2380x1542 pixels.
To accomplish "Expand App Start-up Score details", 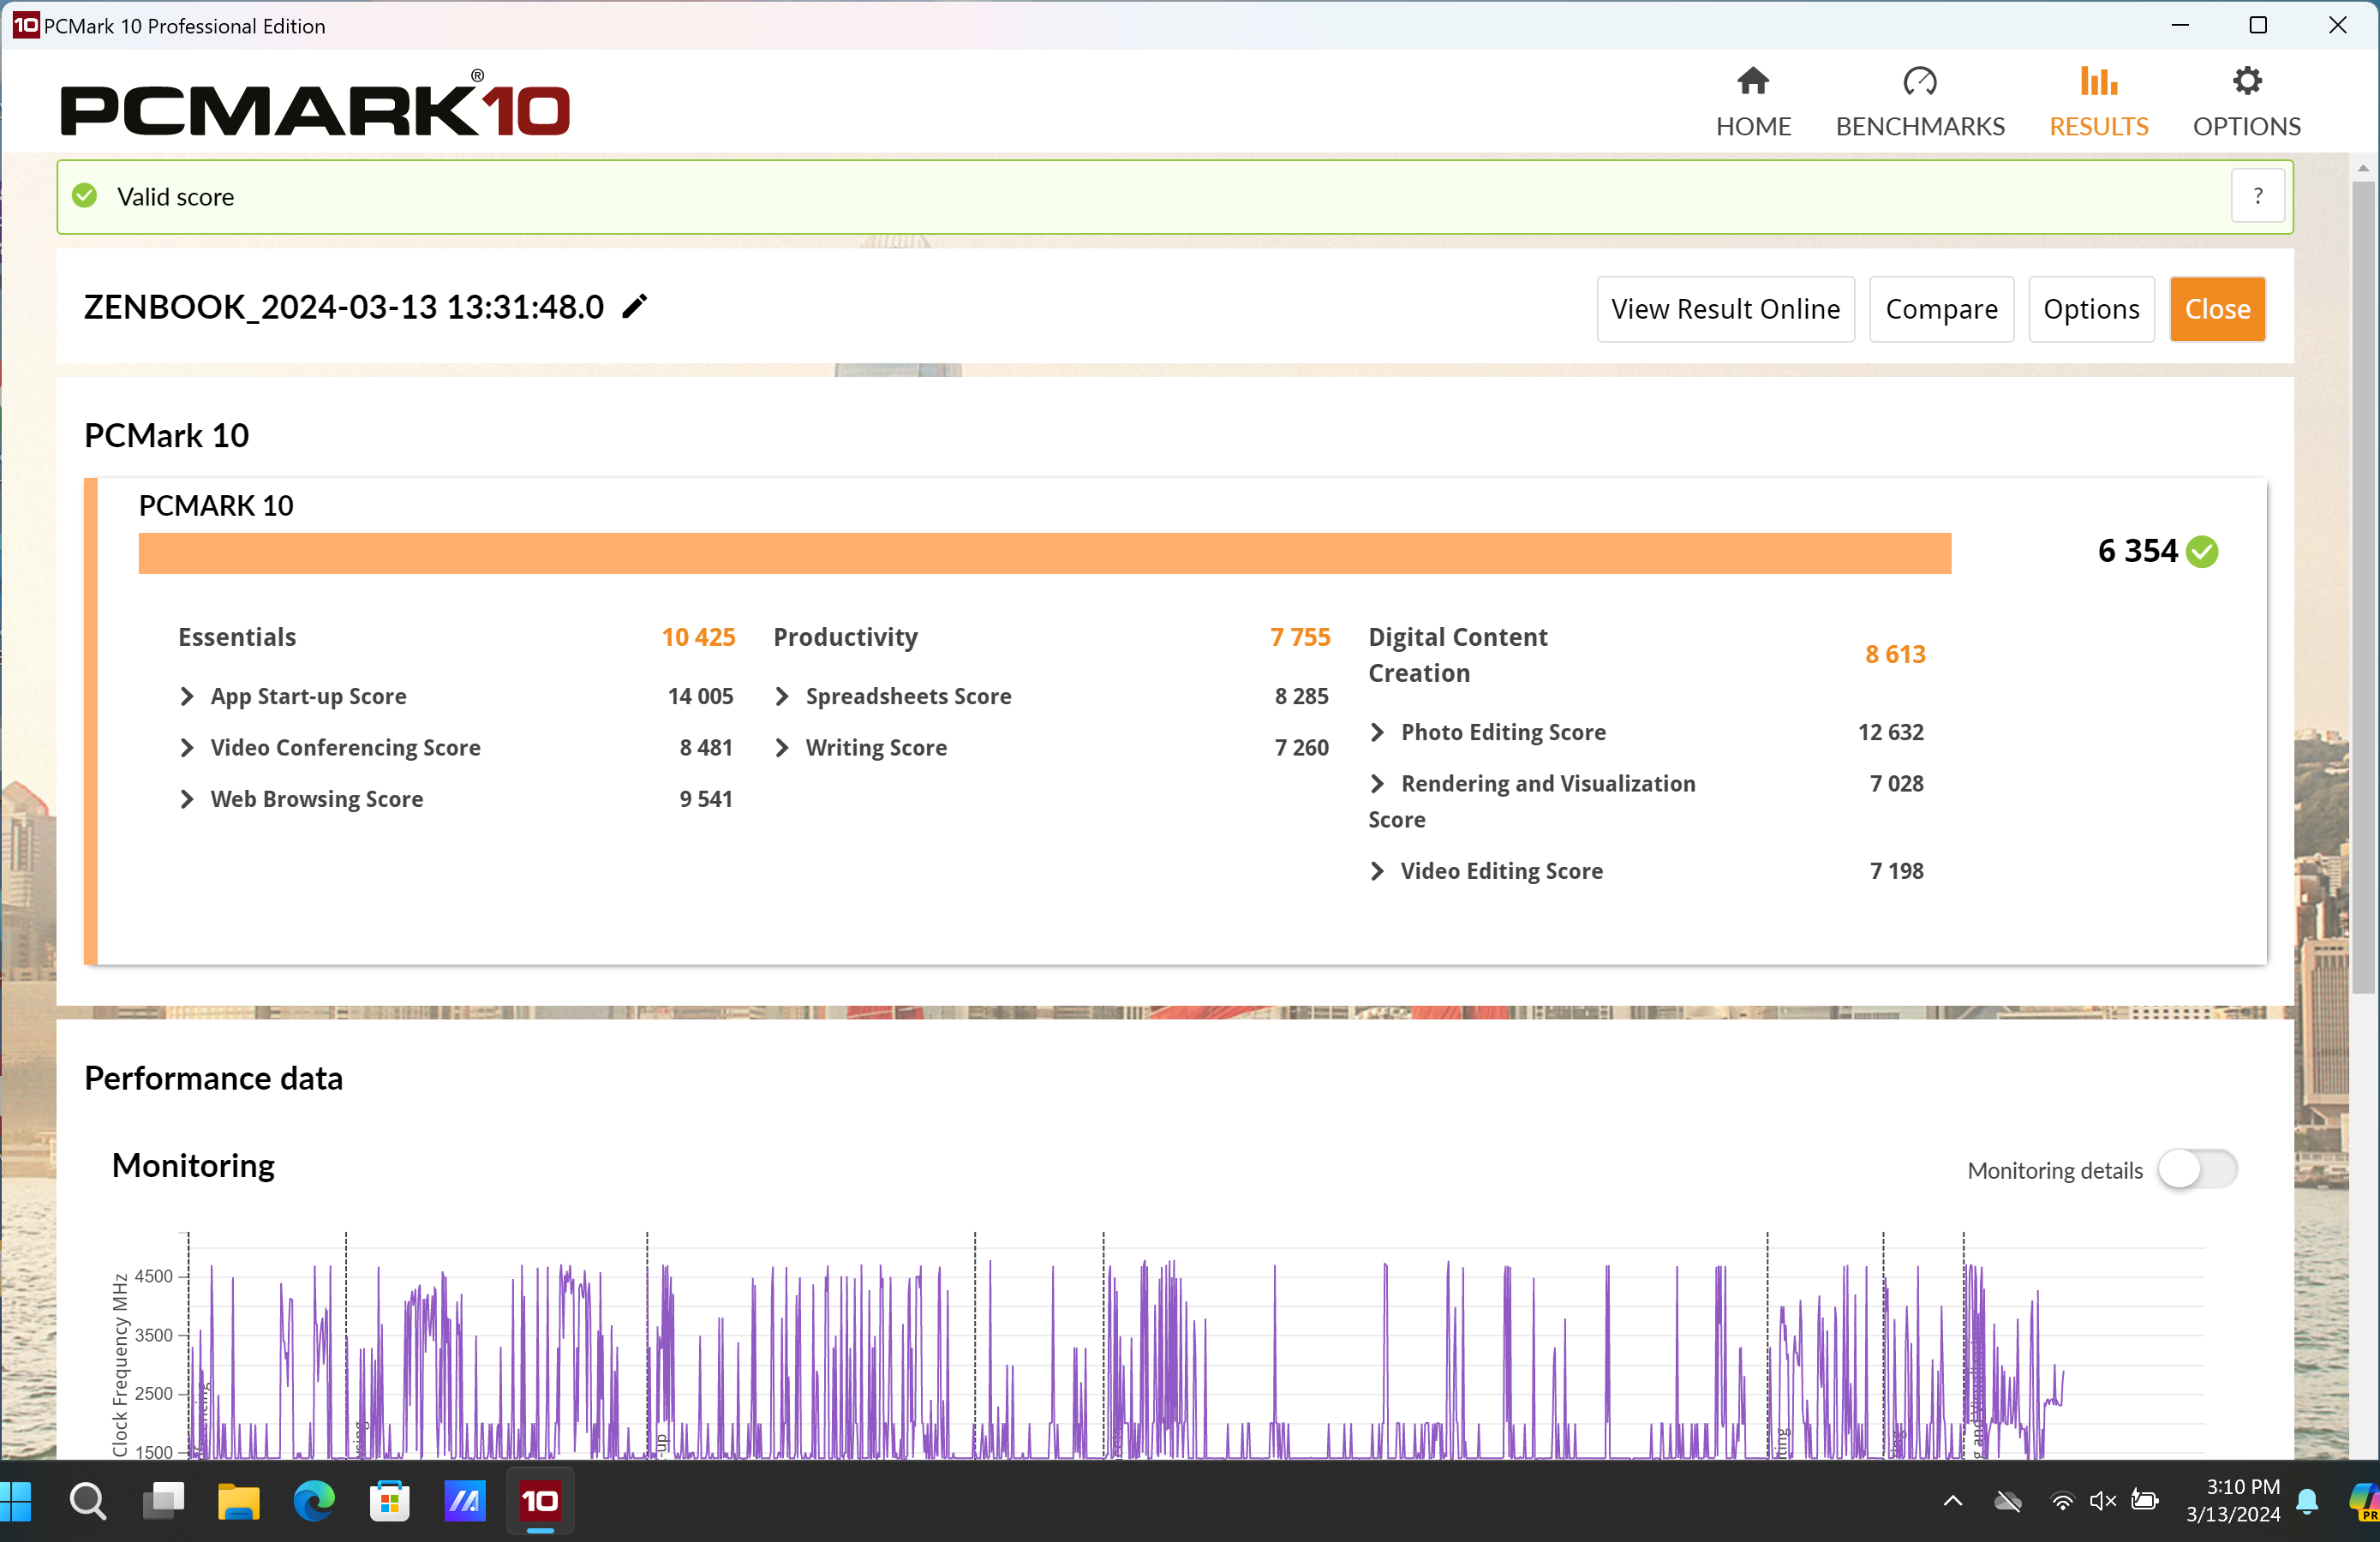I will point(187,696).
